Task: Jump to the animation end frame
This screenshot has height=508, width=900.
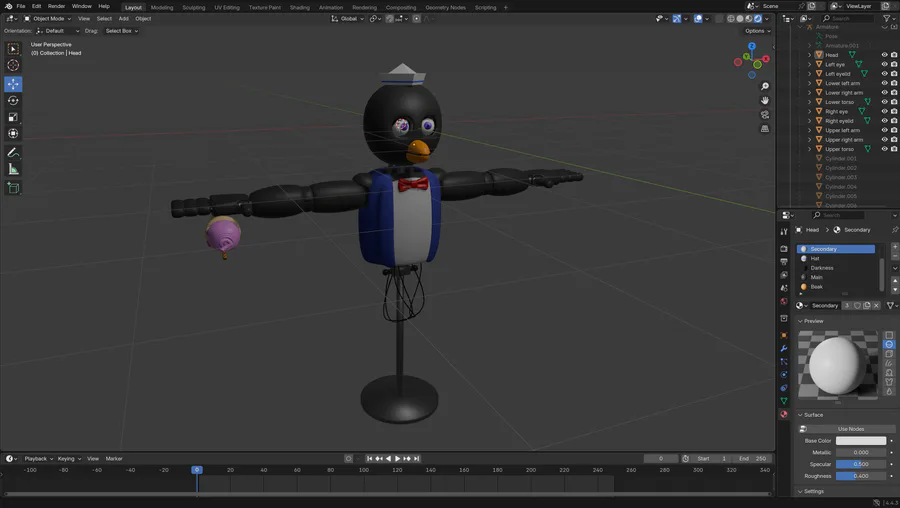Action: coord(417,459)
